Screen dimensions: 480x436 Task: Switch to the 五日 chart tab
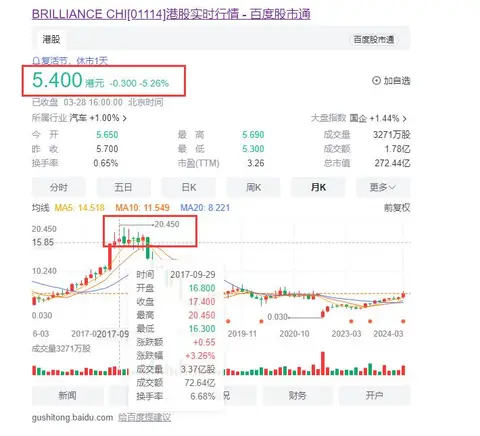pyautogui.click(x=123, y=188)
